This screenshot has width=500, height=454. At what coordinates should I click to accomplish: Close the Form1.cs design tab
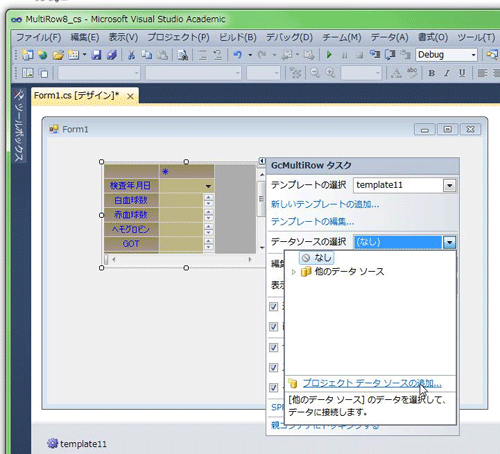click(130, 96)
